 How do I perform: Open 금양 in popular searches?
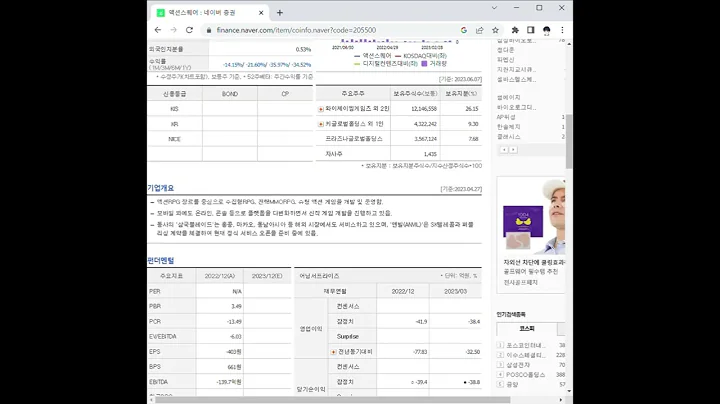(x=512, y=385)
